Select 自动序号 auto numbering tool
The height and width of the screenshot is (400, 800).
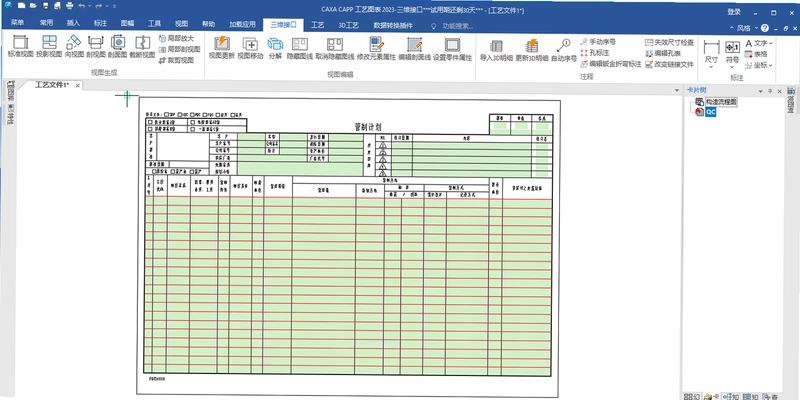(564, 50)
